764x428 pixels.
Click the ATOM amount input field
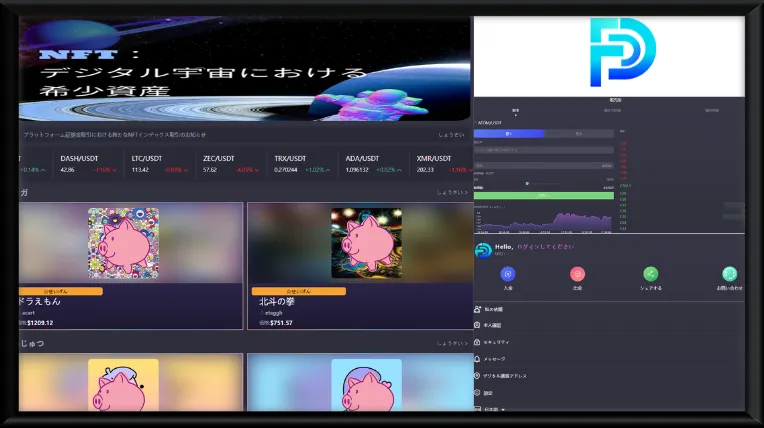point(544,166)
